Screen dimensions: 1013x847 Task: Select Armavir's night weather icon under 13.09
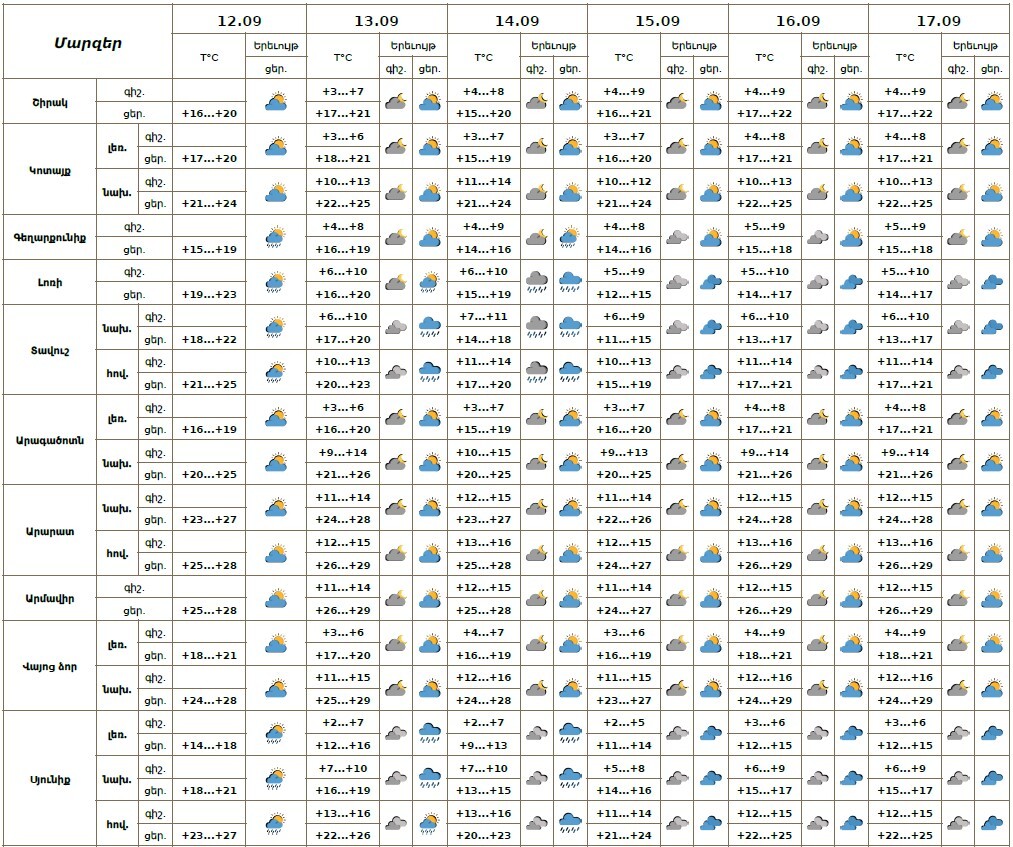395,599
